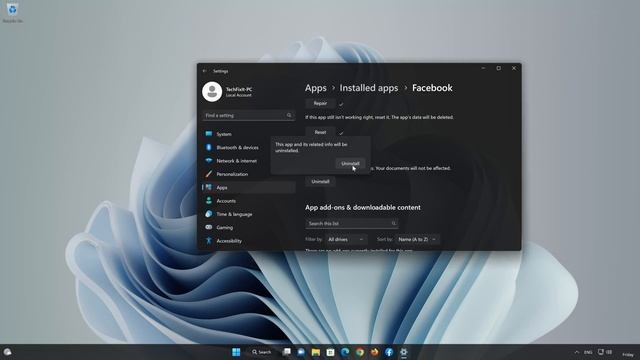Open the Personalization category

(x=249, y=174)
